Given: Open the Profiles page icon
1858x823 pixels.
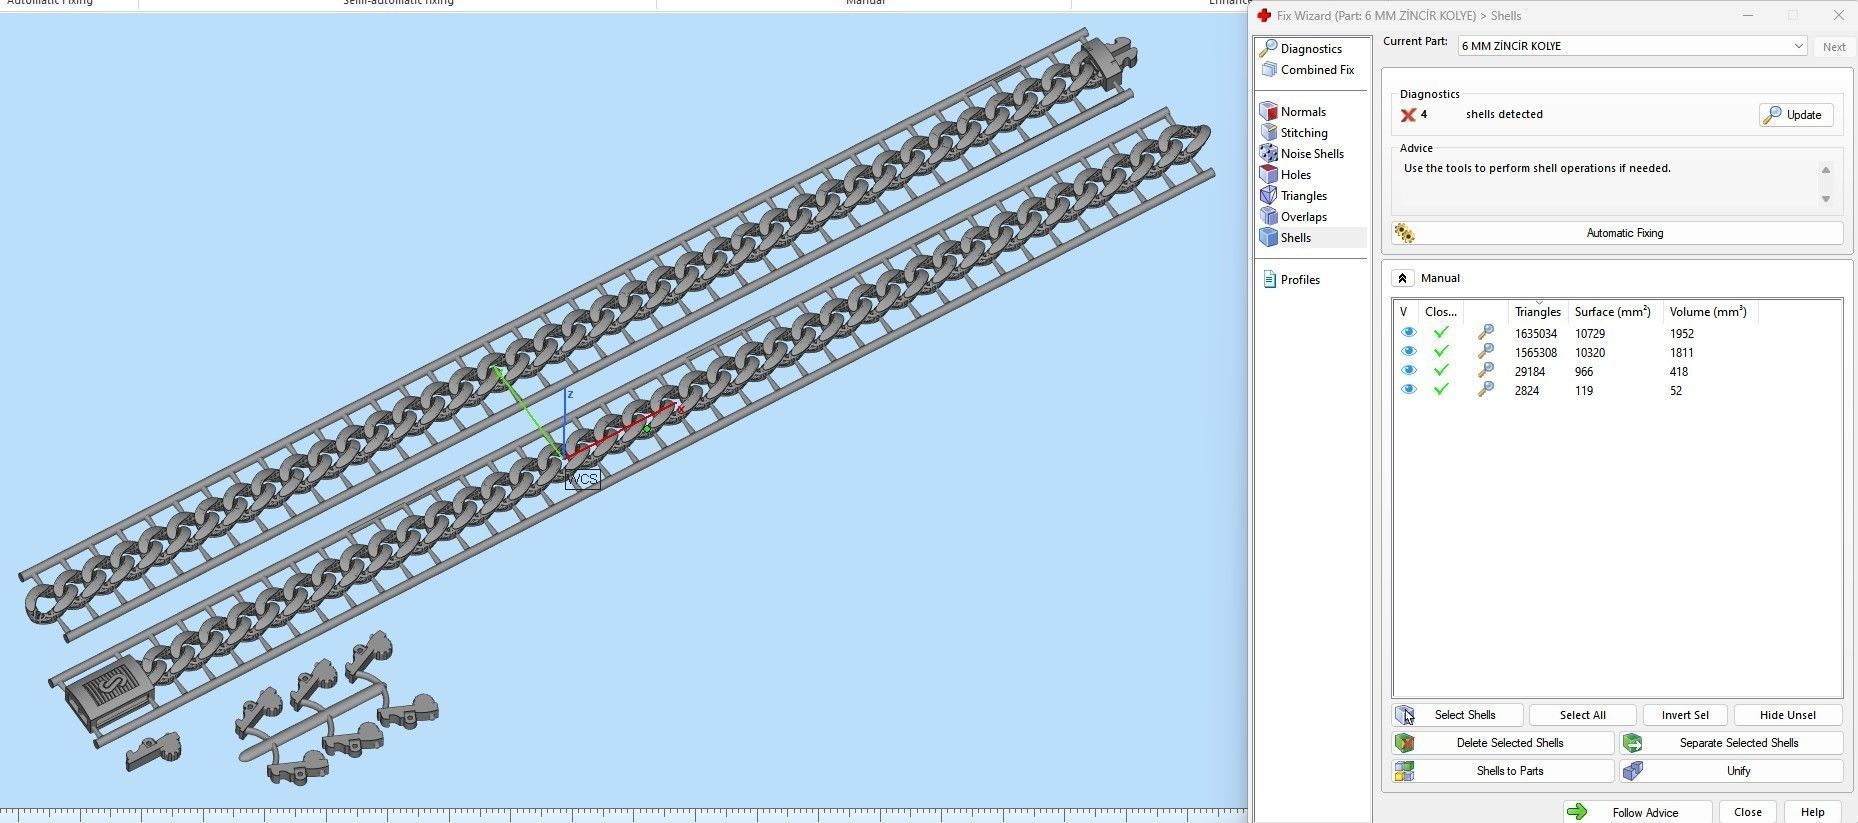Looking at the screenshot, I should pyautogui.click(x=1269, y=279).
